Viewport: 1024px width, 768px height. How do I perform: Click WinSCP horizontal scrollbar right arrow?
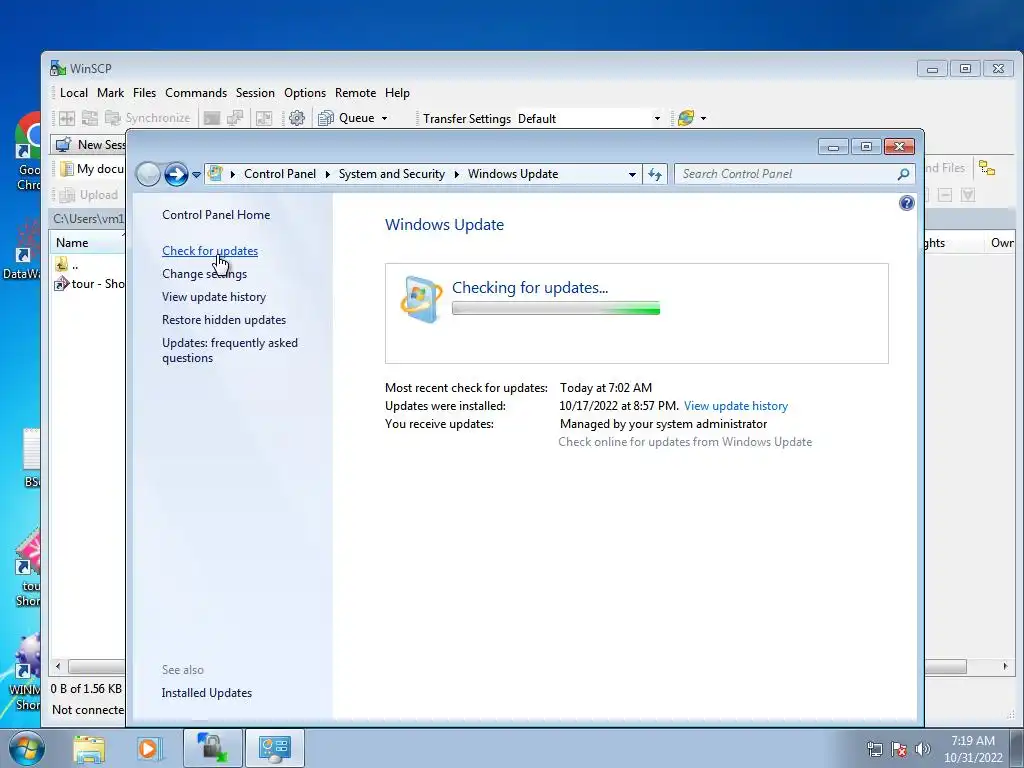(1005, 666)
